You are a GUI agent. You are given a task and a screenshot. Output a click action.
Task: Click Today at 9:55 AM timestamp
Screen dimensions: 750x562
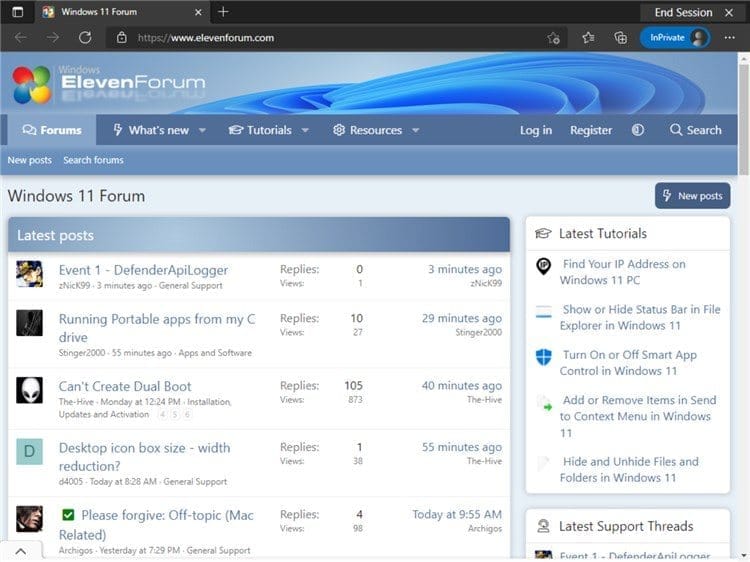click(x=457, y=515)
